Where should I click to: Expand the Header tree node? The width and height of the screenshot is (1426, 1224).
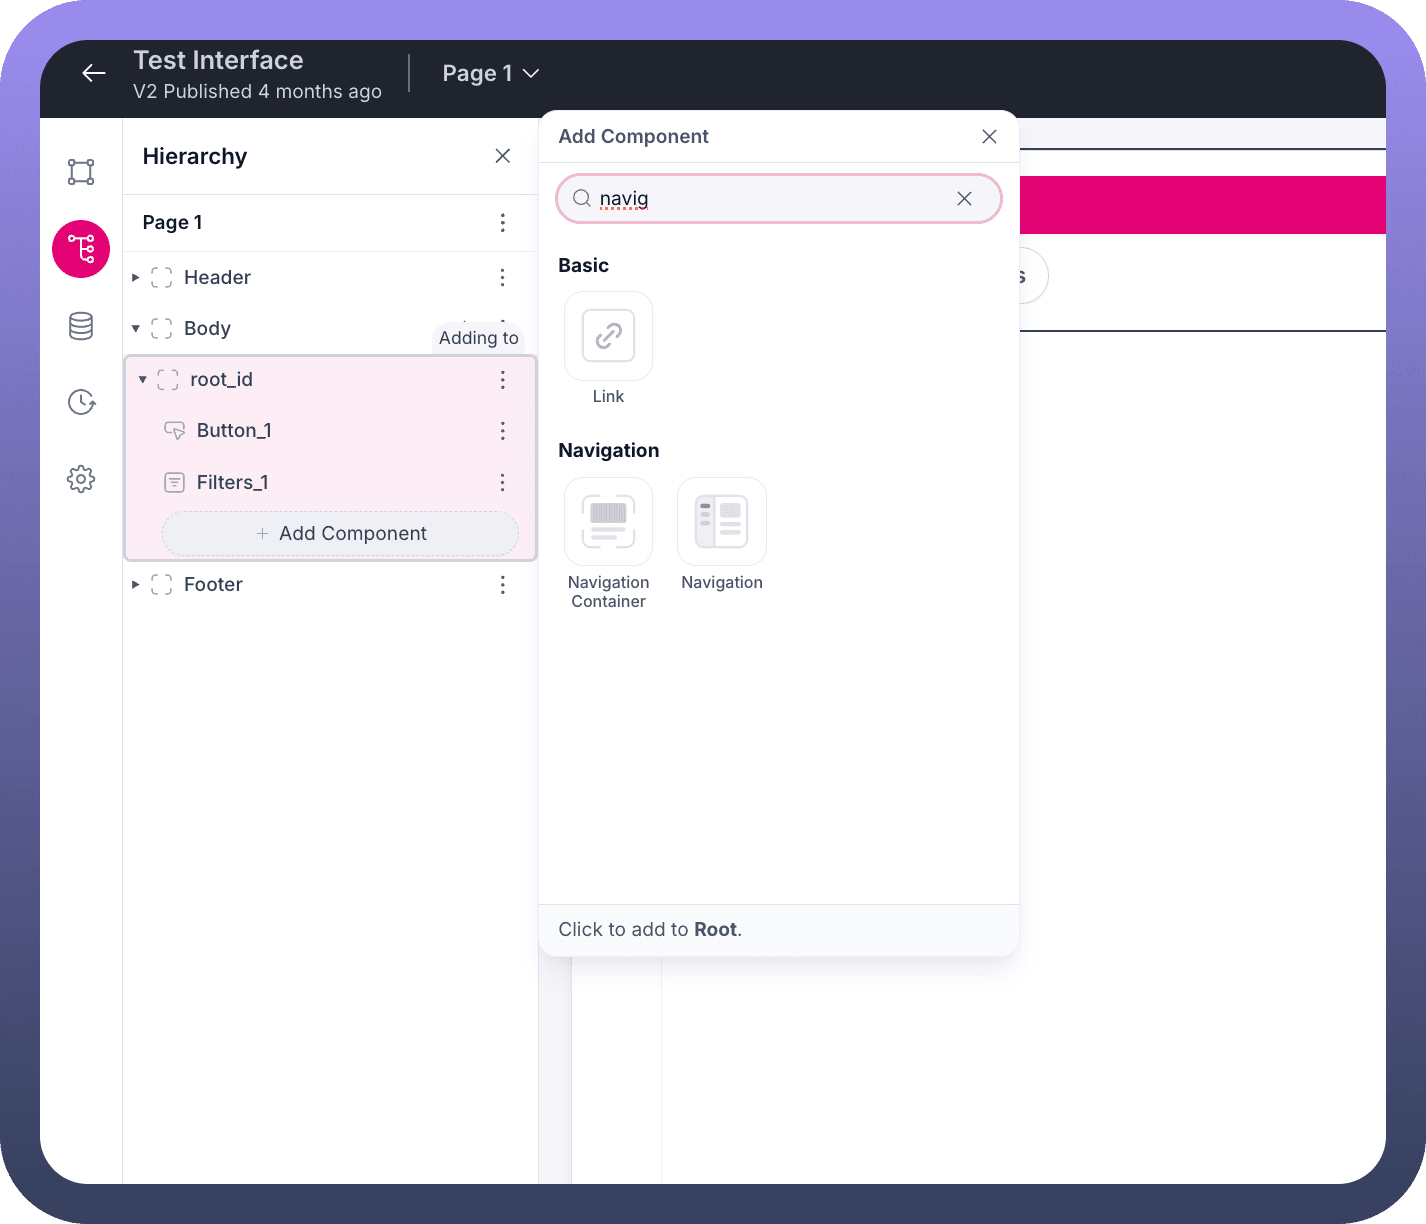[x=136, y=278]
